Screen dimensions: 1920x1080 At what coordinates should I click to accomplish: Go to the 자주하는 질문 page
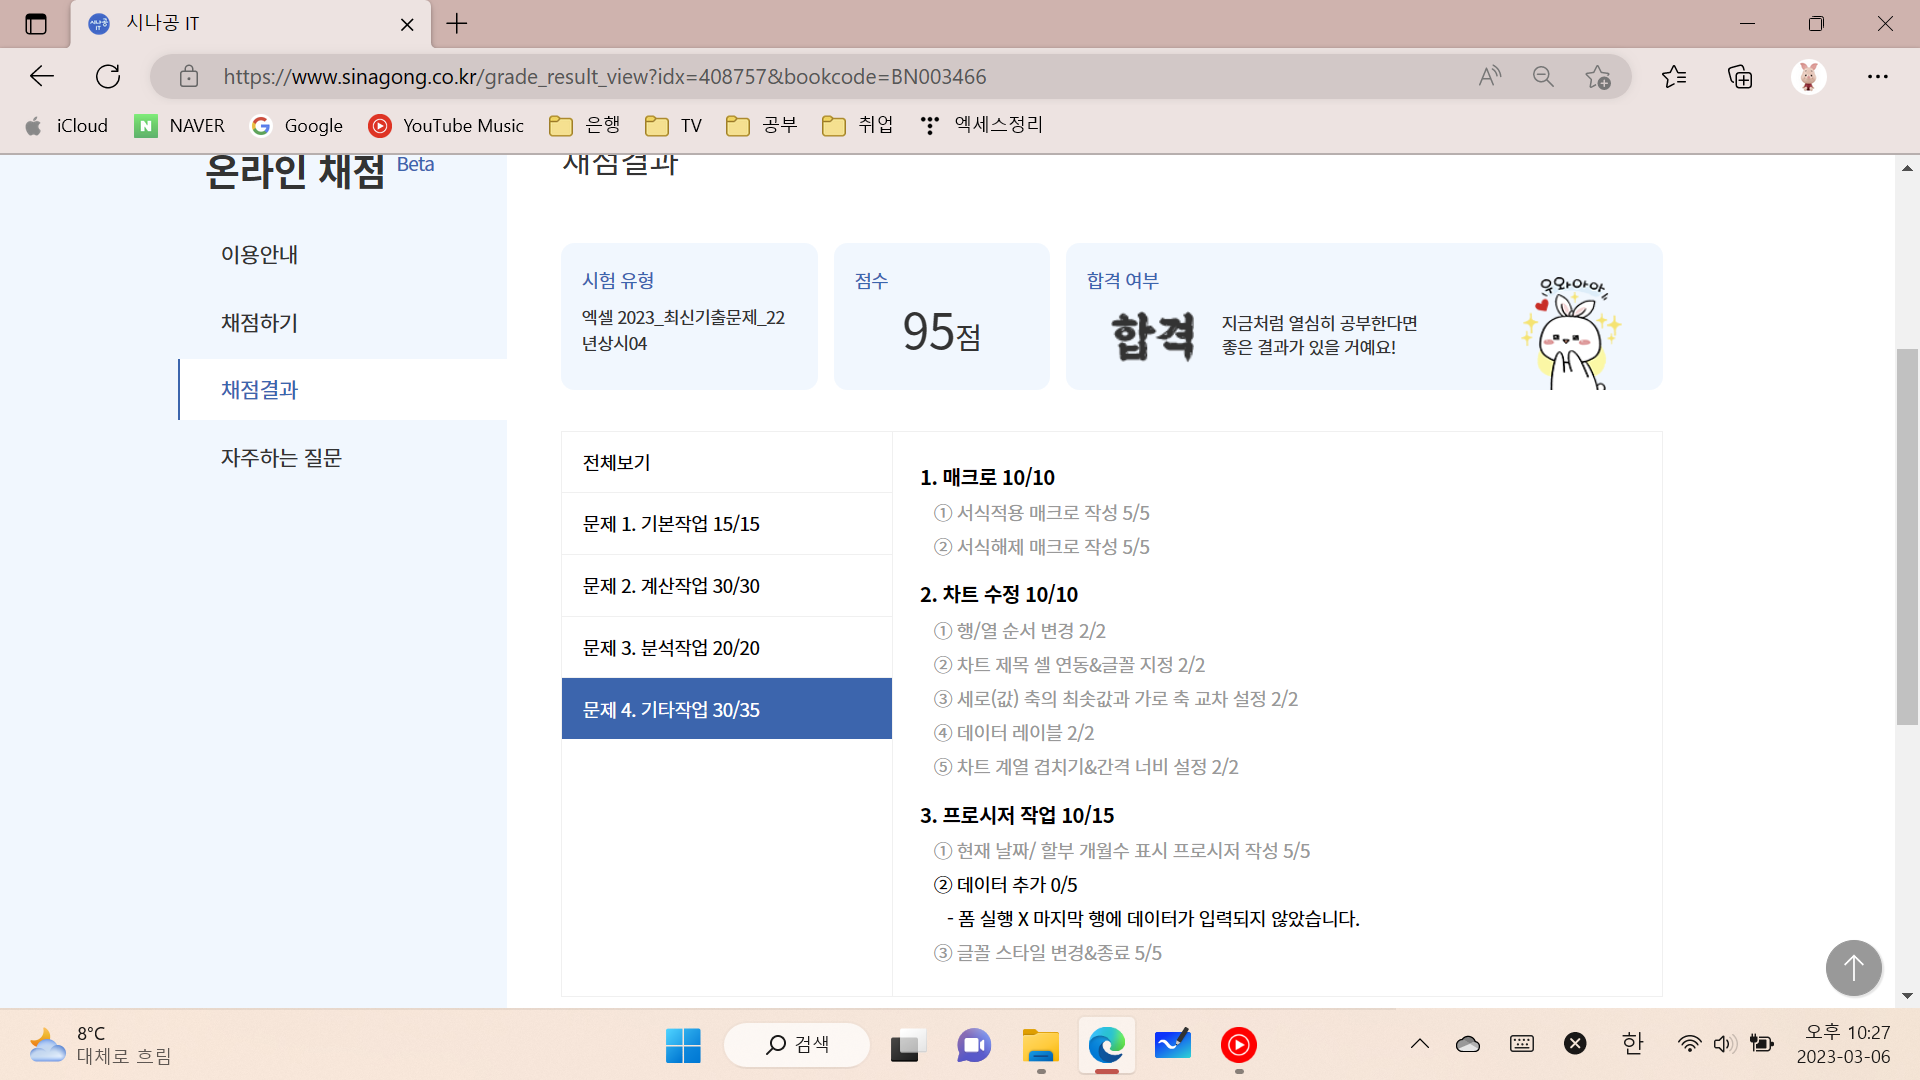point(281,458)
